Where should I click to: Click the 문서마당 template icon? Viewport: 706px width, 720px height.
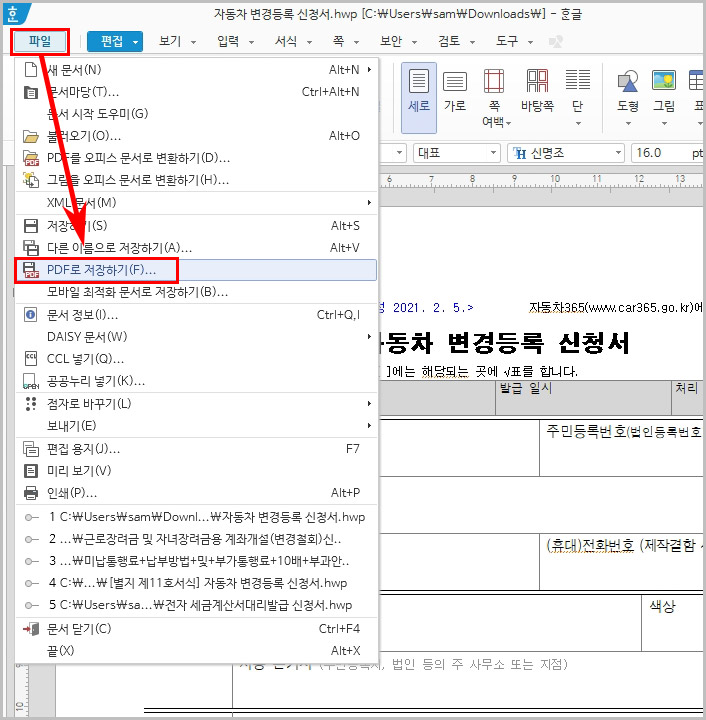click(x=31, y=92)
